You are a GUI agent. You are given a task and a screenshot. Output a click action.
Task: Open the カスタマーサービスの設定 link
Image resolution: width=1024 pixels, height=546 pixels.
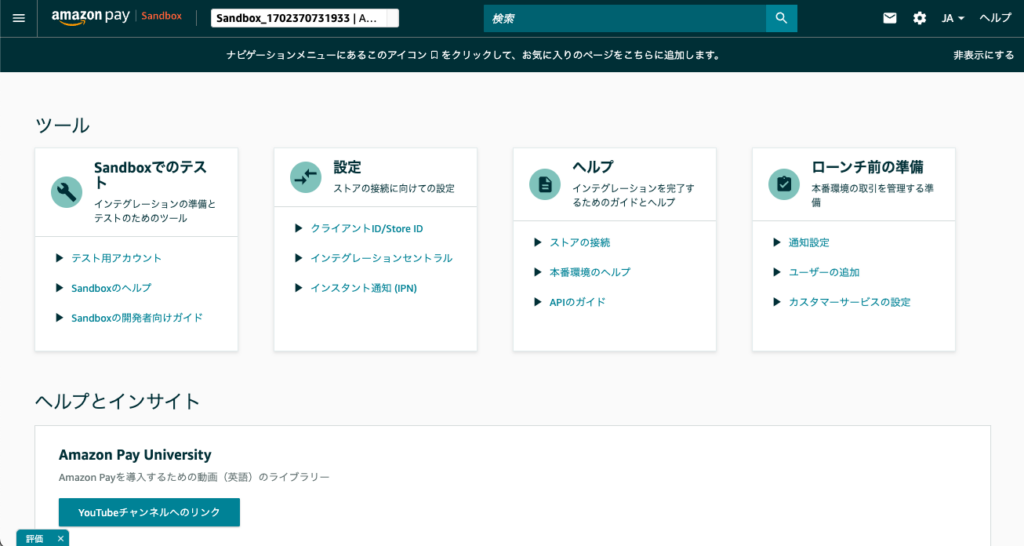pos(849,302)
